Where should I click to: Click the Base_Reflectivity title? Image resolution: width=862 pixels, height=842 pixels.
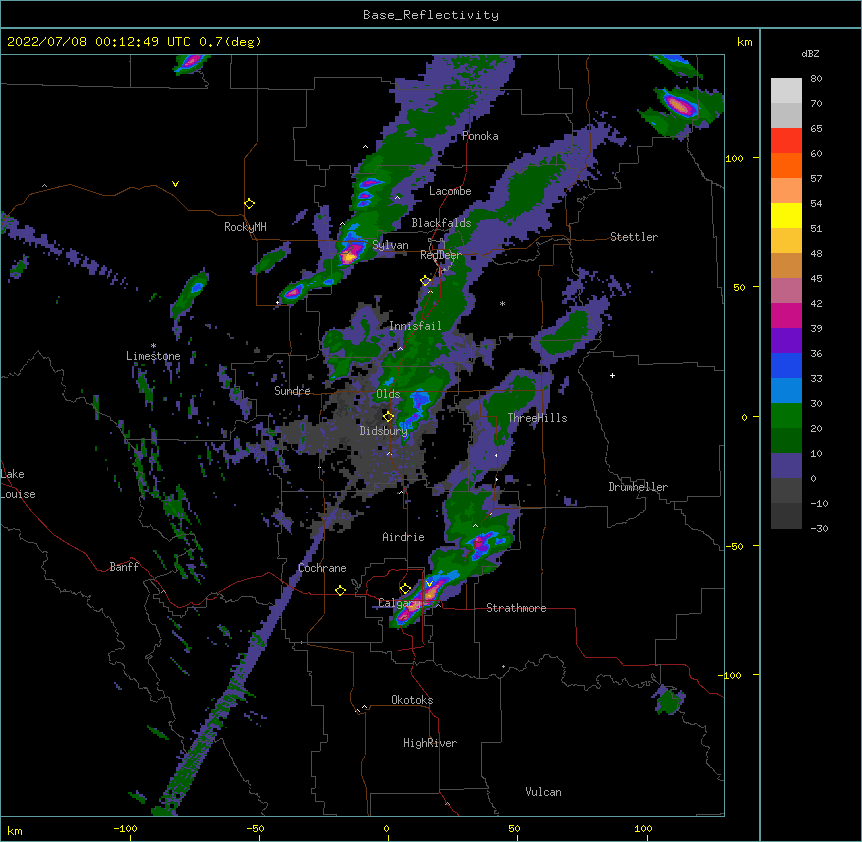point(431,15)
